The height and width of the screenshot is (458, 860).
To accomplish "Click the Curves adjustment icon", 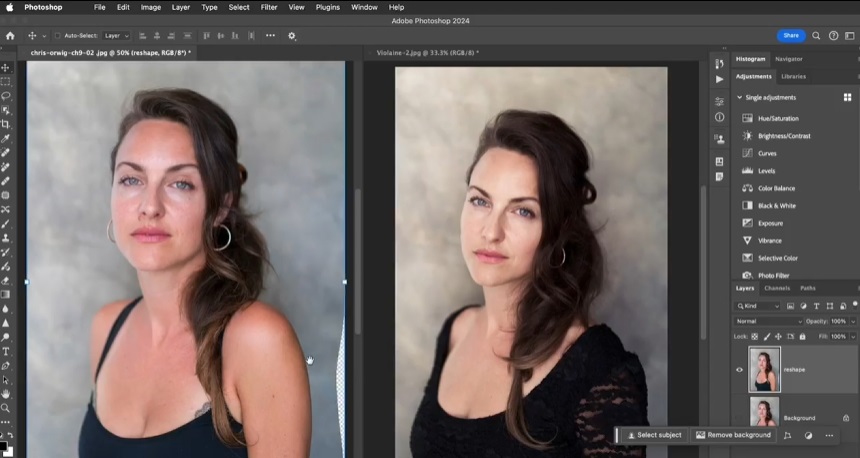I will 747,153.
